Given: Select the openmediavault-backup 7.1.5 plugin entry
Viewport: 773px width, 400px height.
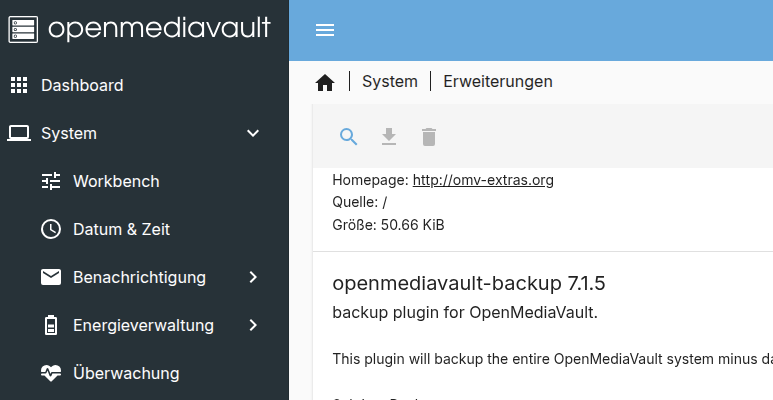Looking at the screenshot, I should point(468,284).
